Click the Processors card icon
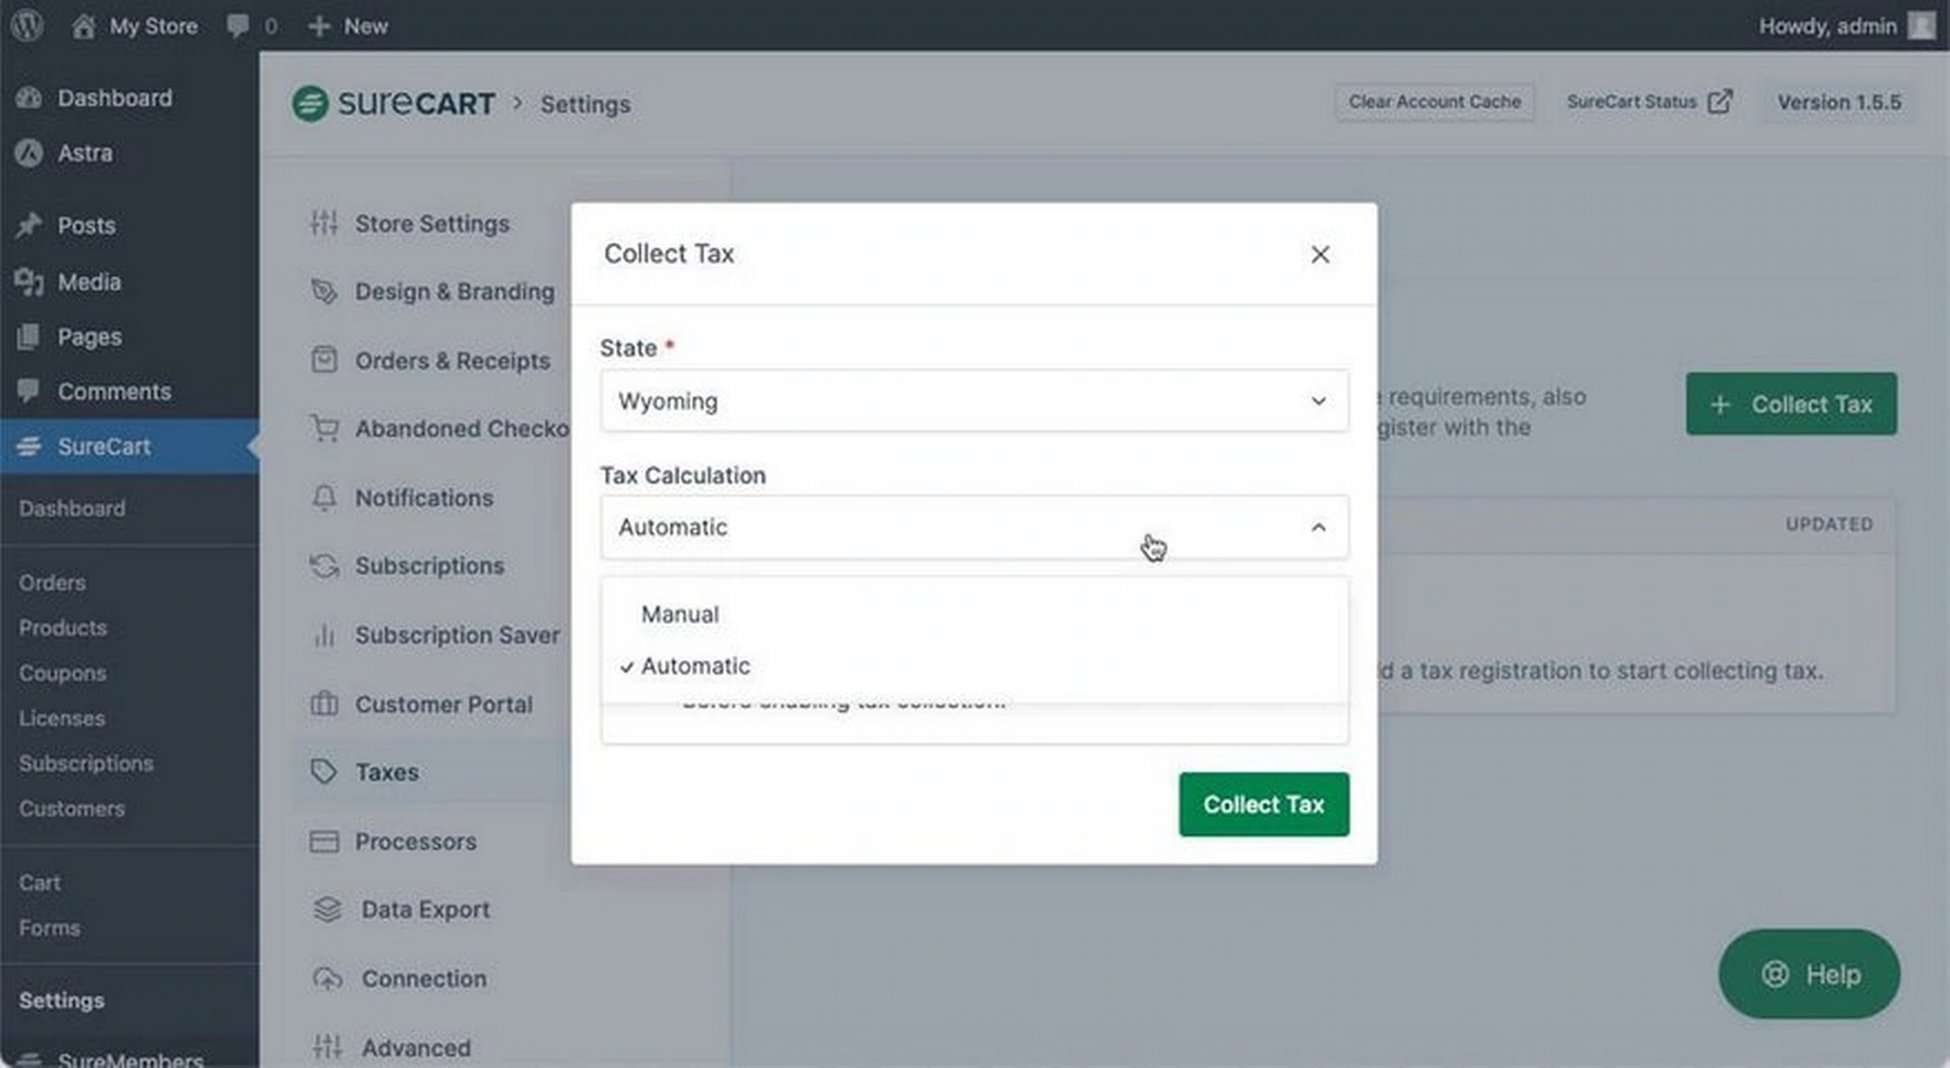 [324, 841]
